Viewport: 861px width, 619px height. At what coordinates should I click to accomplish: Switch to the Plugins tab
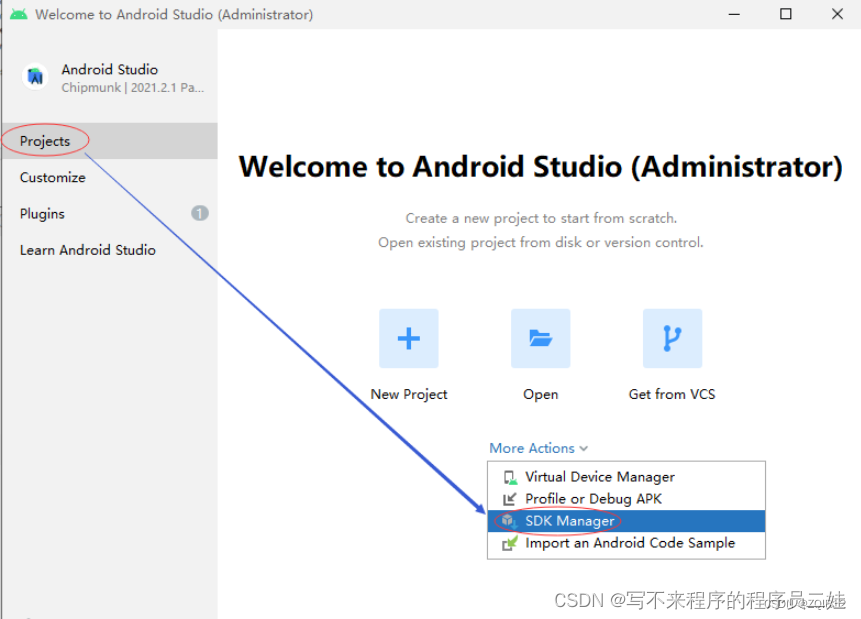110,214
